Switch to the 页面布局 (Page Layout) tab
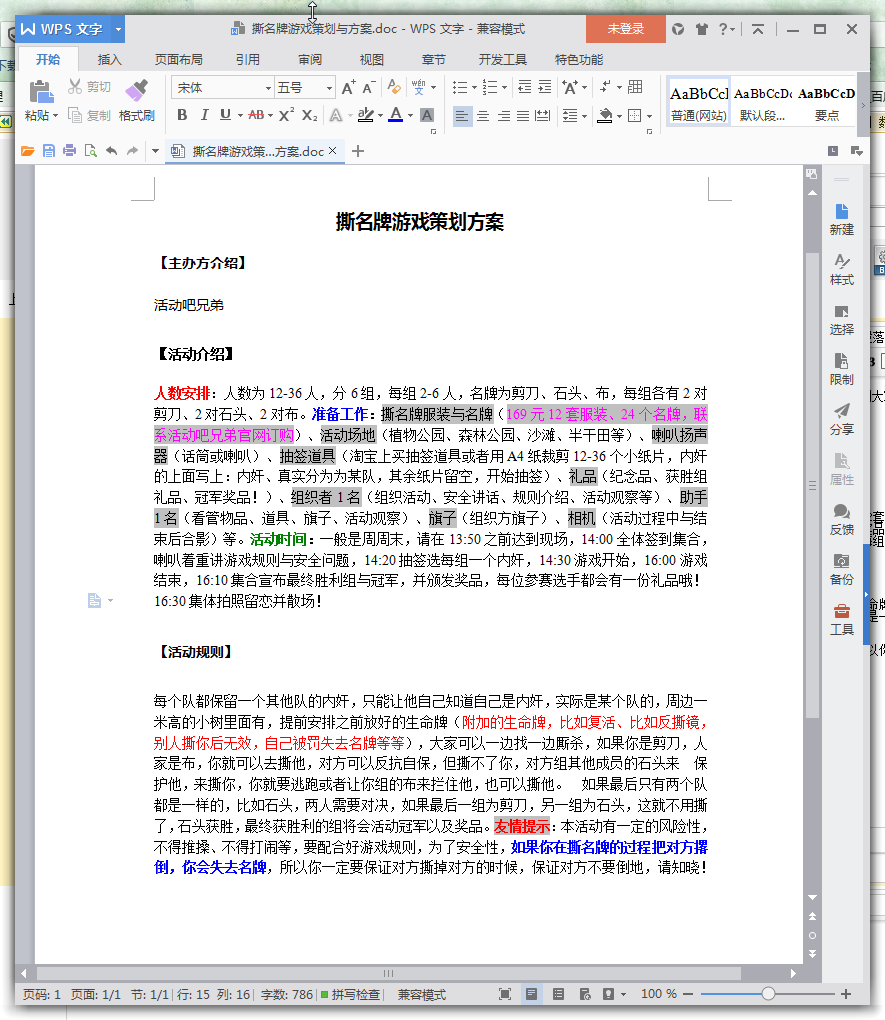This screenshot has height=1020, width=885. 178,60
